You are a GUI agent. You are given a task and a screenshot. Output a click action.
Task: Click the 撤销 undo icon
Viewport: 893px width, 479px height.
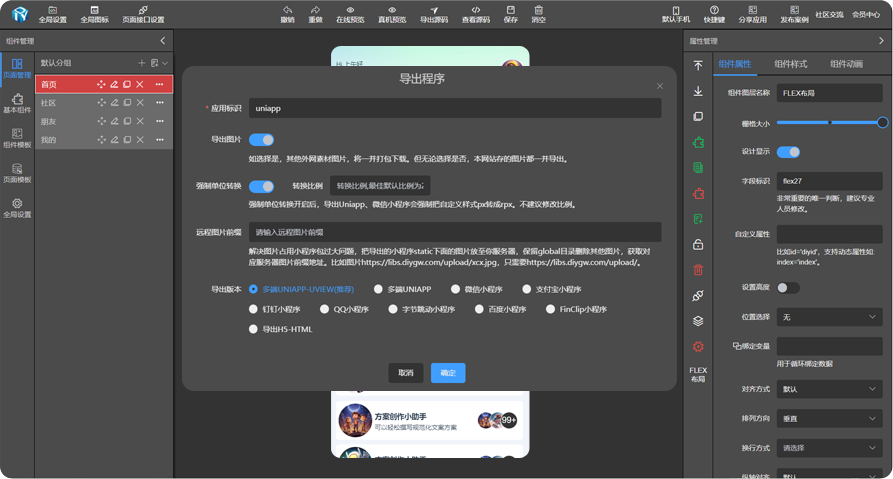[x=288, y=11]
